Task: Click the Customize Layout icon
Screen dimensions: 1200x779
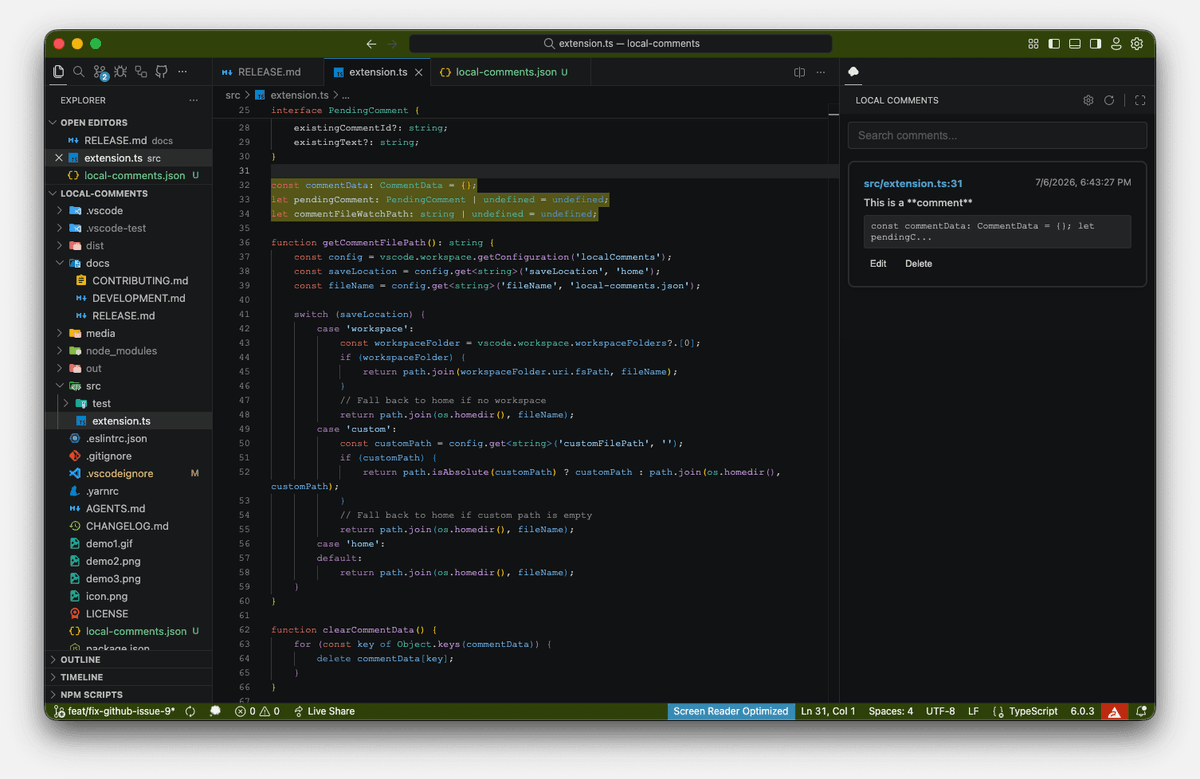Action: [x=1034, y=44]
